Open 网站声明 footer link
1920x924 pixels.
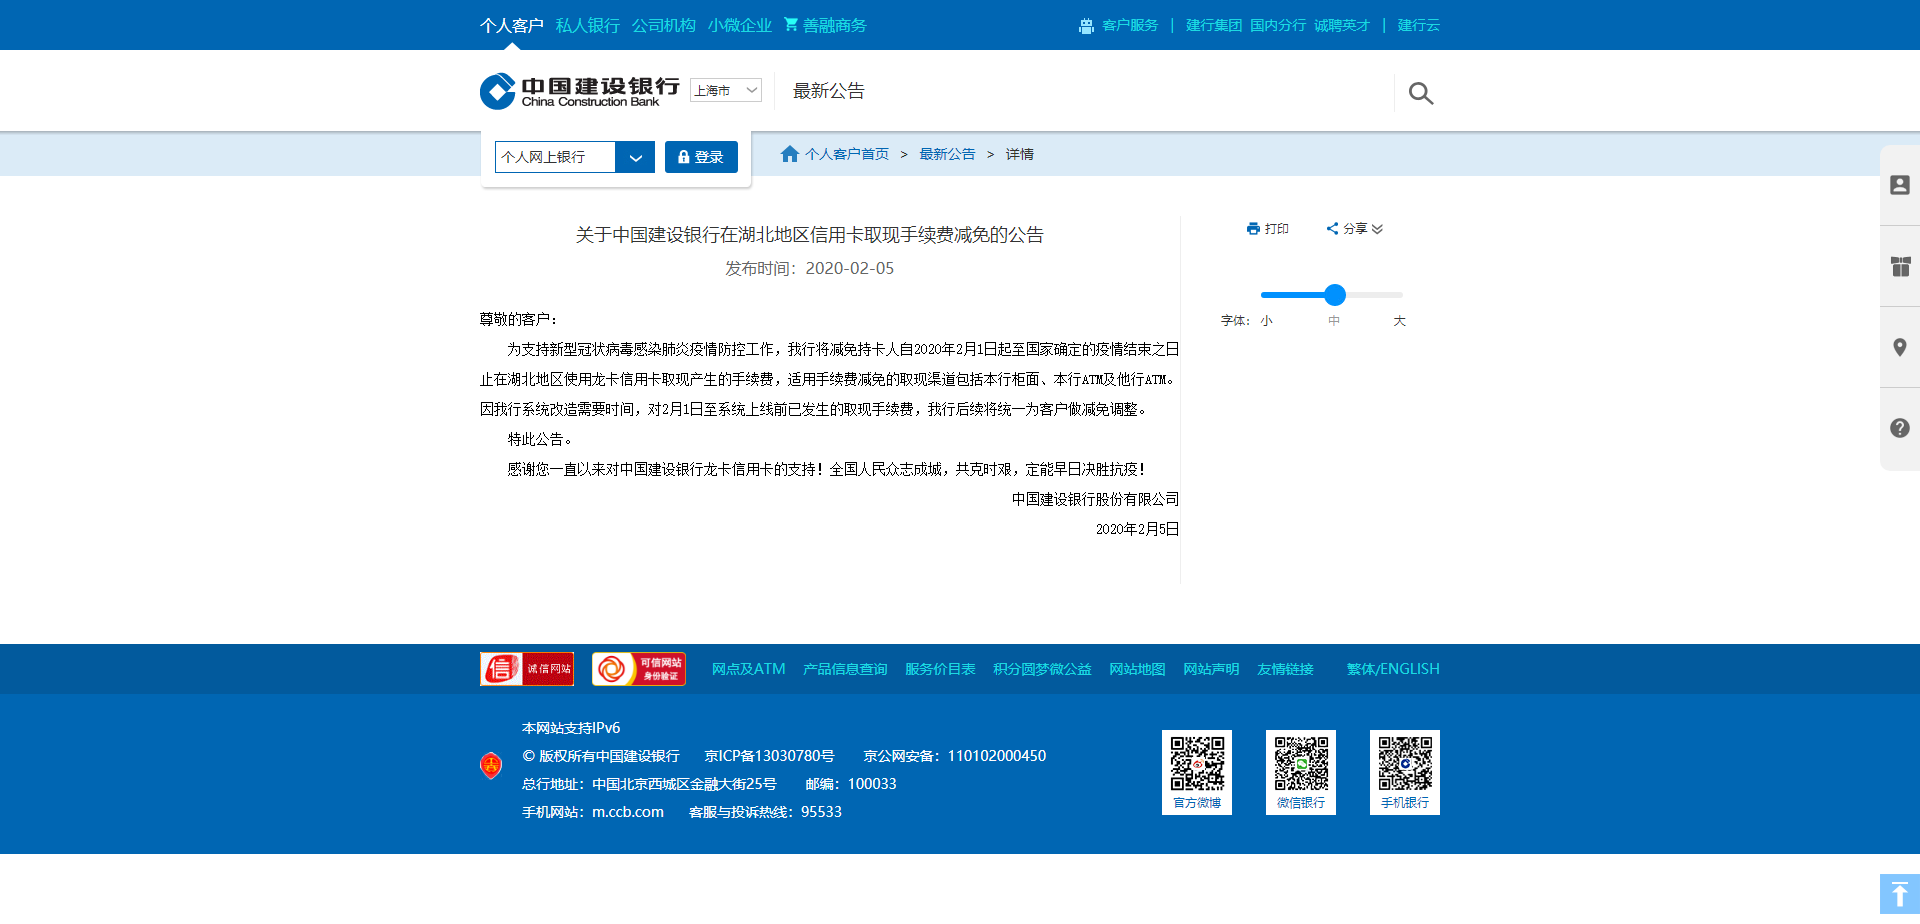pyautogui.click(x=1211, y=669)
